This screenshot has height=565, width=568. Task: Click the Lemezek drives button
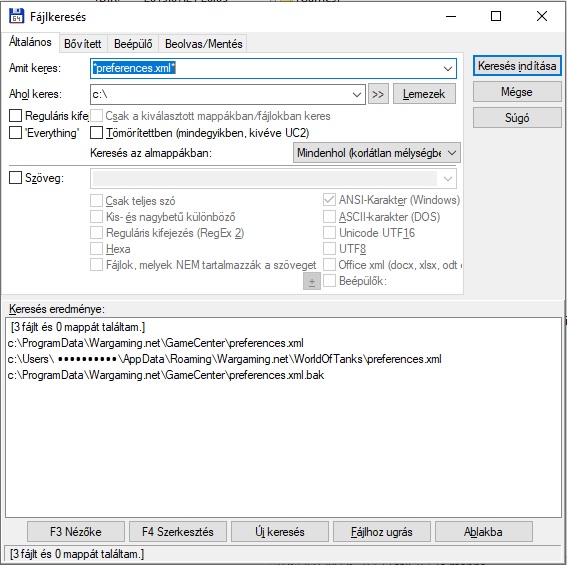click(424, 94)
